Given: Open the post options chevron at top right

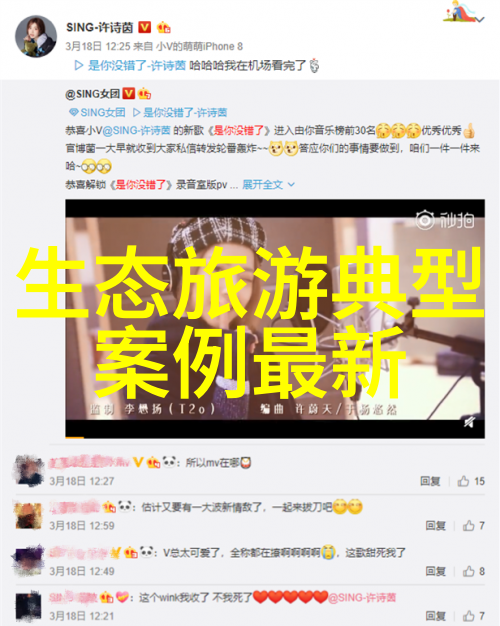Looking at the screenshot, I should [x=480, y=19].
